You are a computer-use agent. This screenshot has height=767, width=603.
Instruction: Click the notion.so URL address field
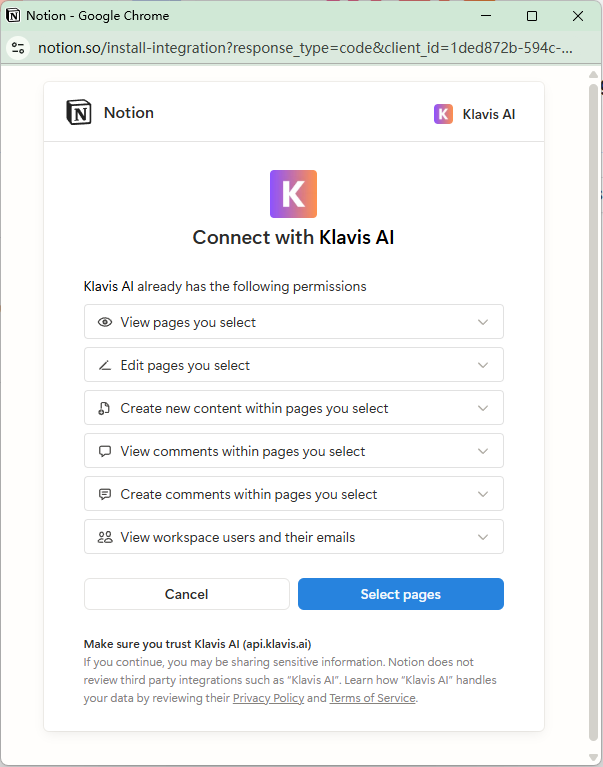point(300,47)
